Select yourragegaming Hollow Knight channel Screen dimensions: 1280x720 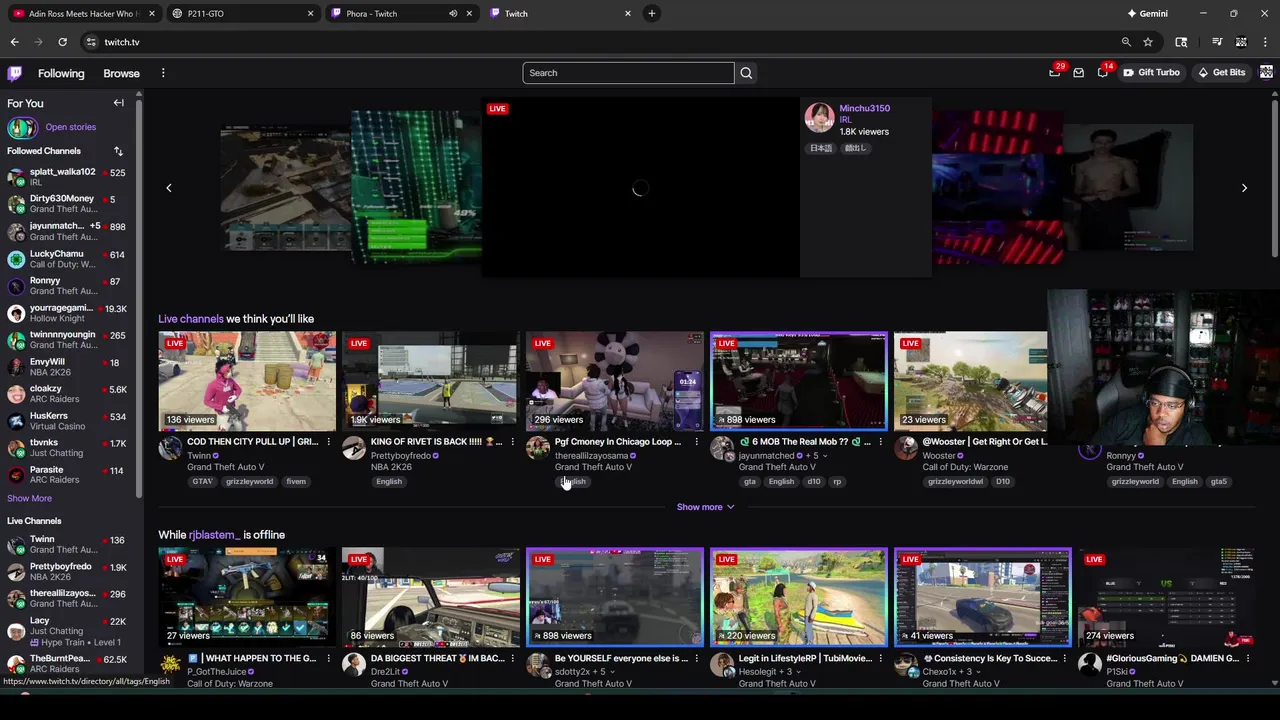[68, 313]
